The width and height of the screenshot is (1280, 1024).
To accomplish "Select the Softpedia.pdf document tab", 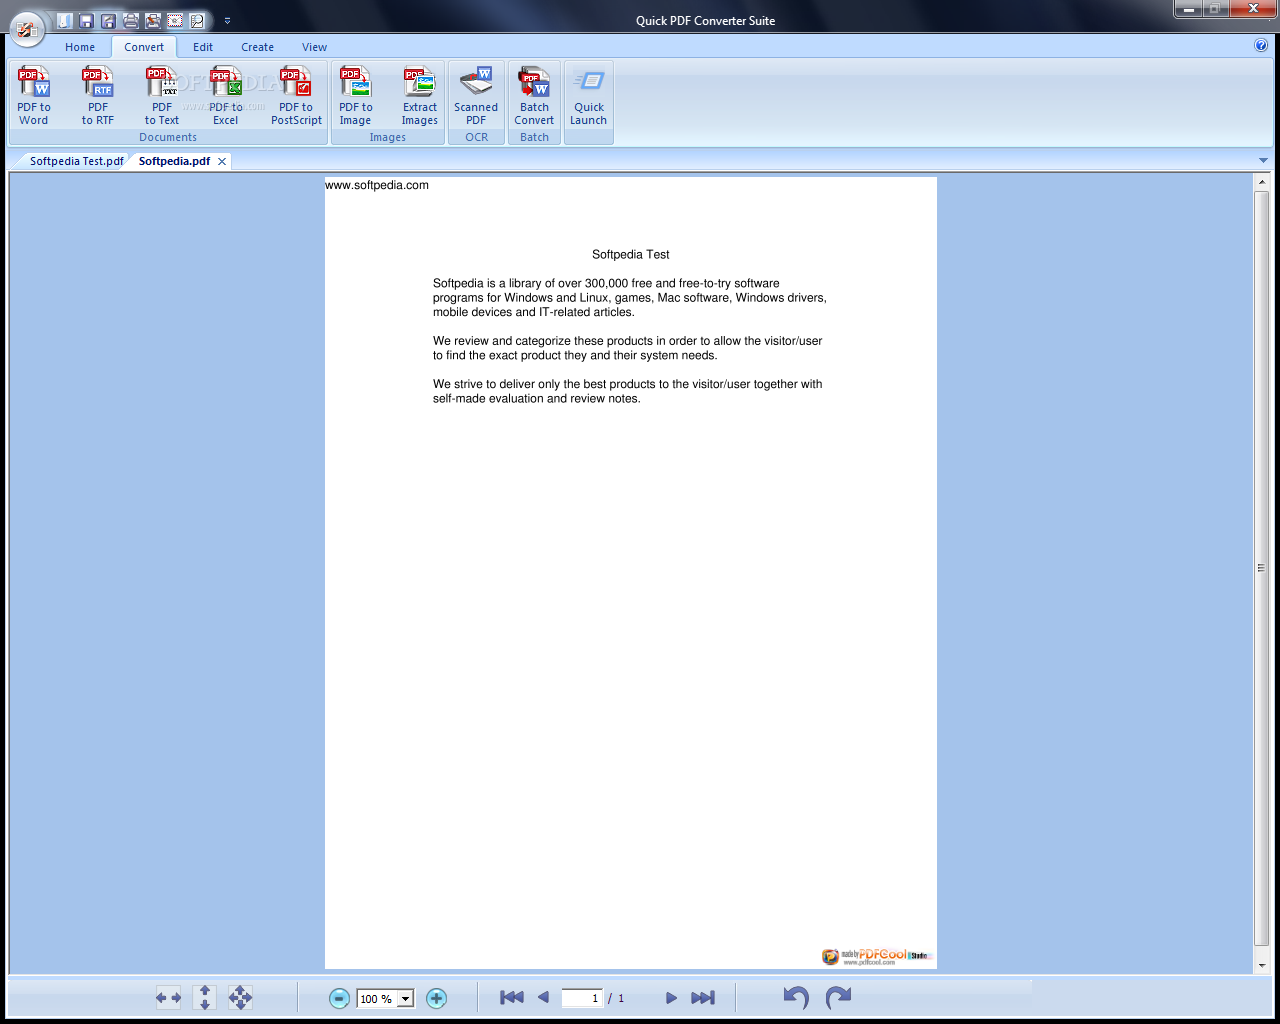I will pos(174,161).
